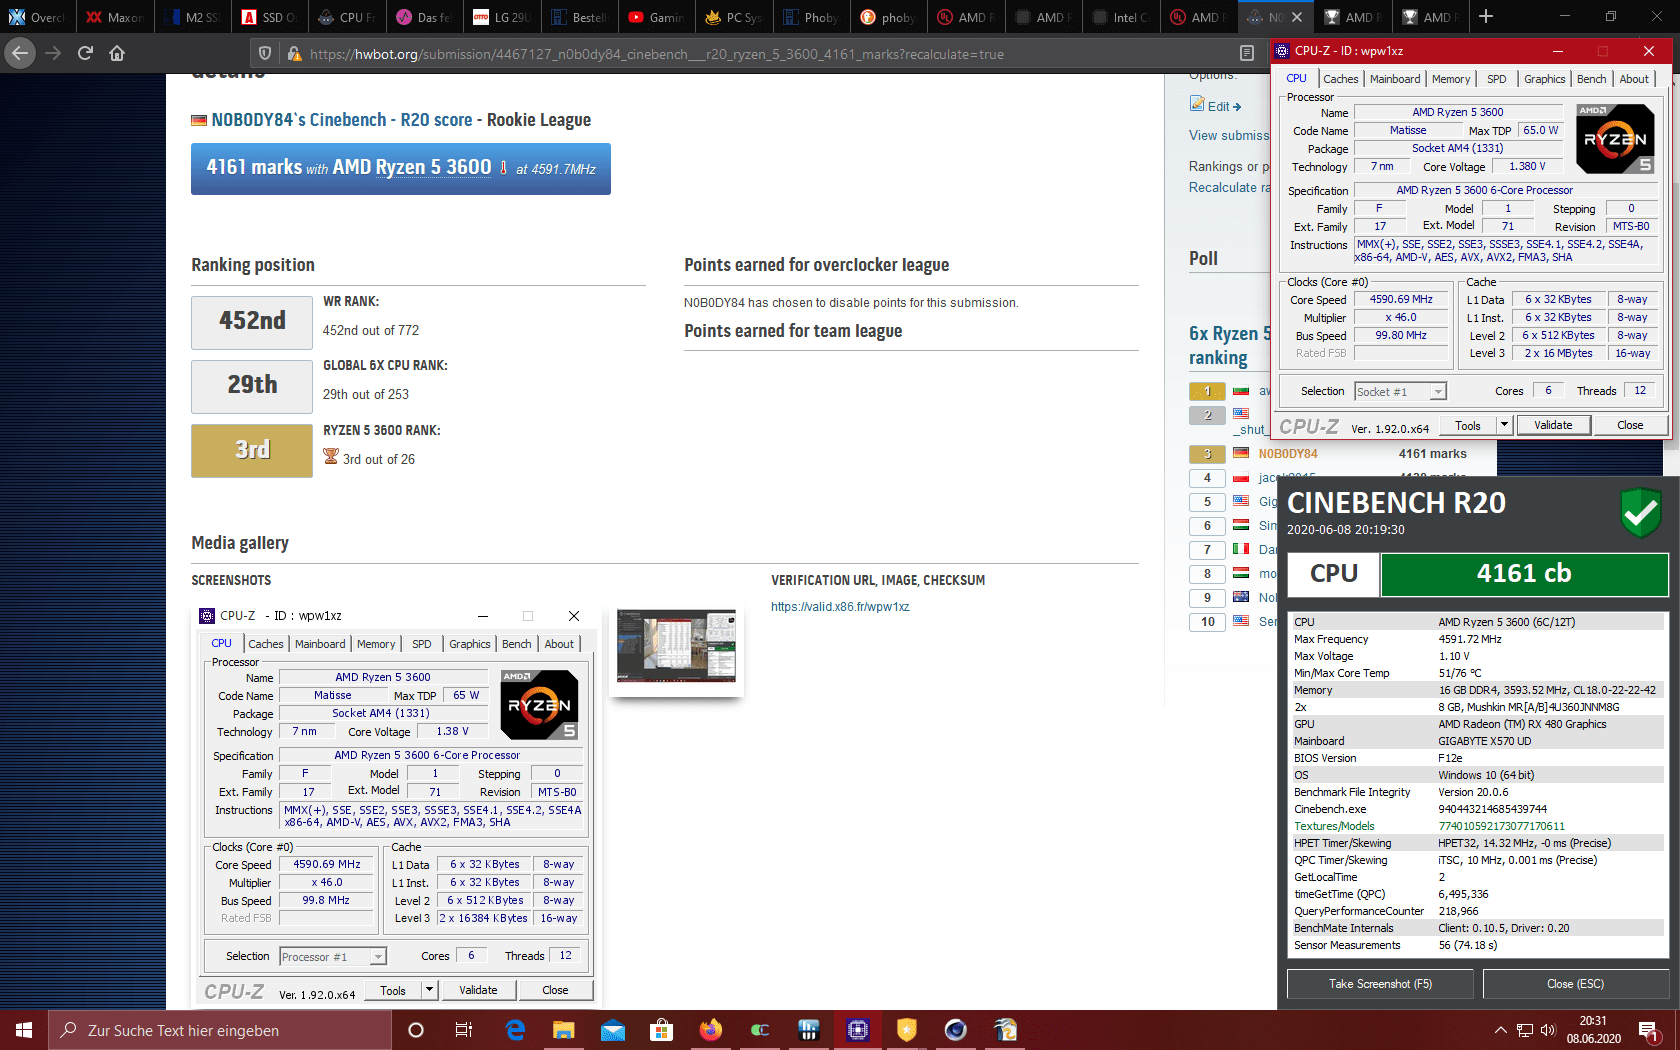
Task: Switch to the Maxon browser tab
Action: pyautogui.click(x=114, y=17)
